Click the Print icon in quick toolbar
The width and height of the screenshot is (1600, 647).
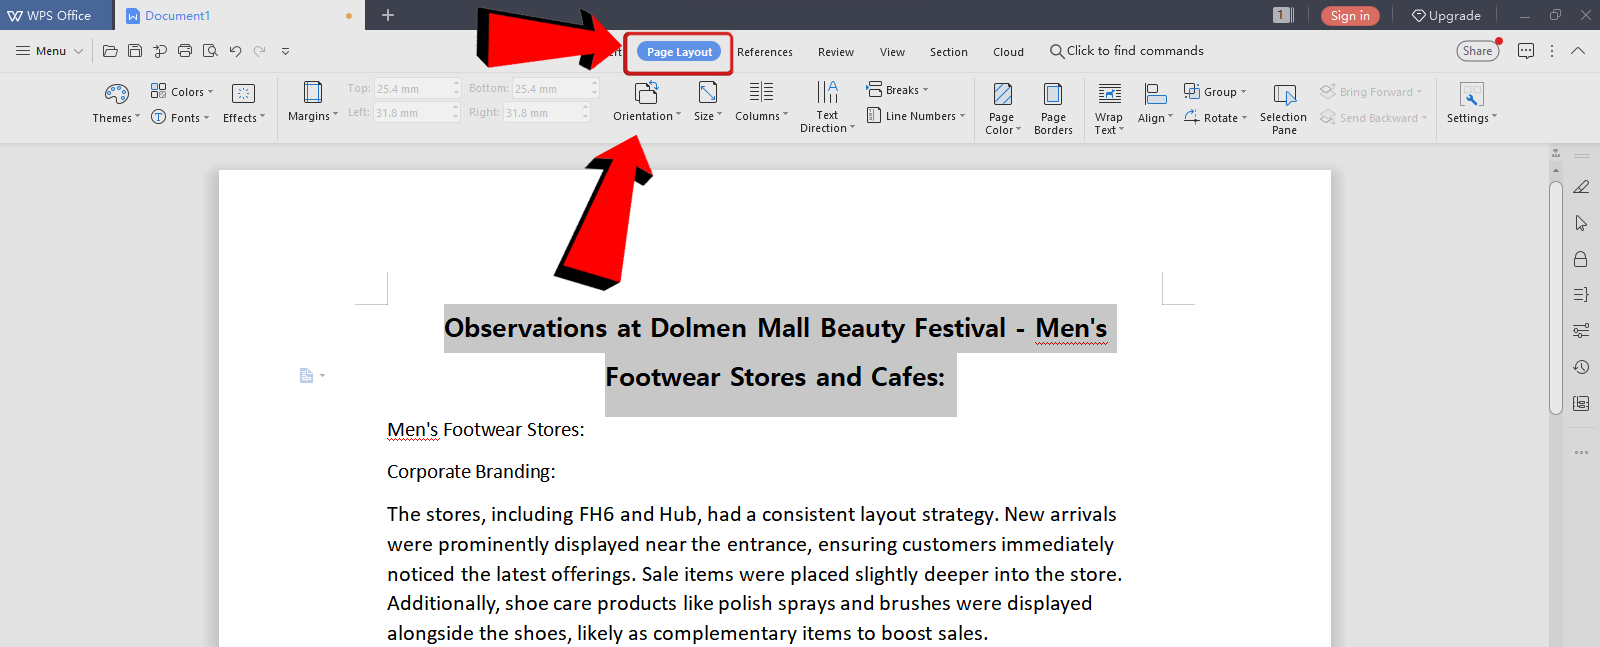[x=185, y=51]
